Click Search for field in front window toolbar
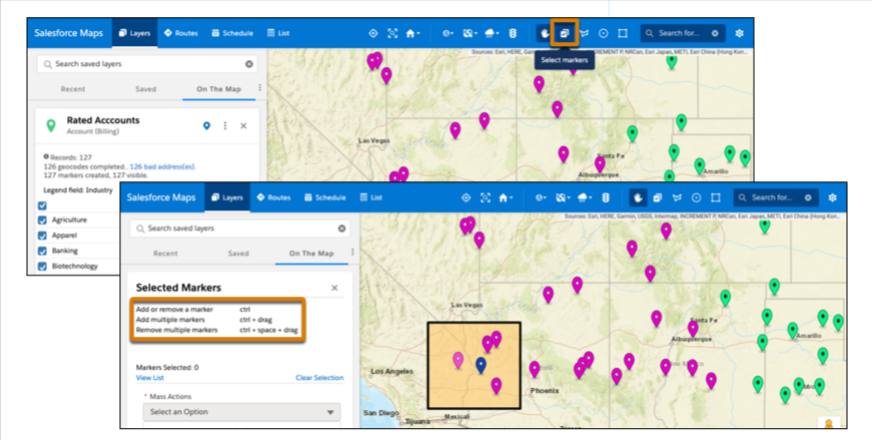The height and width of the screenshot is (440, 872). point(776,197)
